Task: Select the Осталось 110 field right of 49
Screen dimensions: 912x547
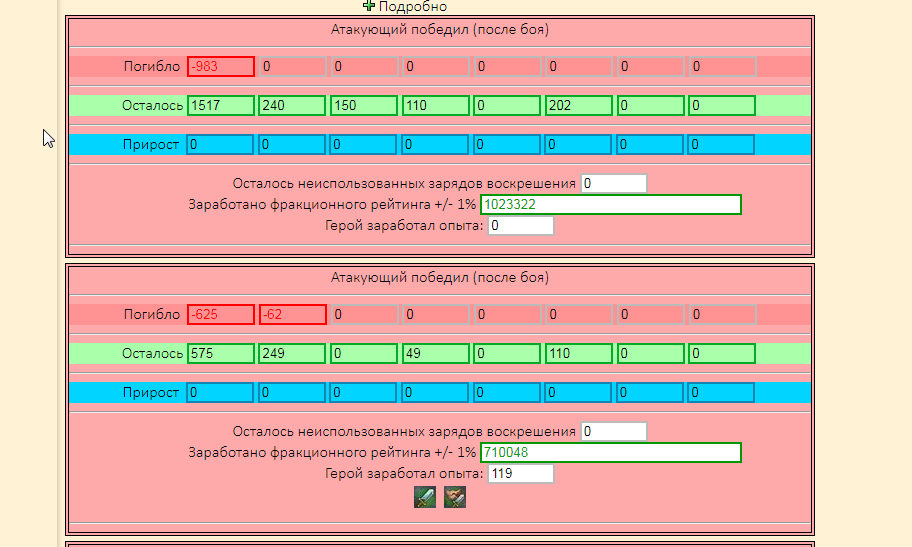Action: pyautogui.click(x=579, y=353)
